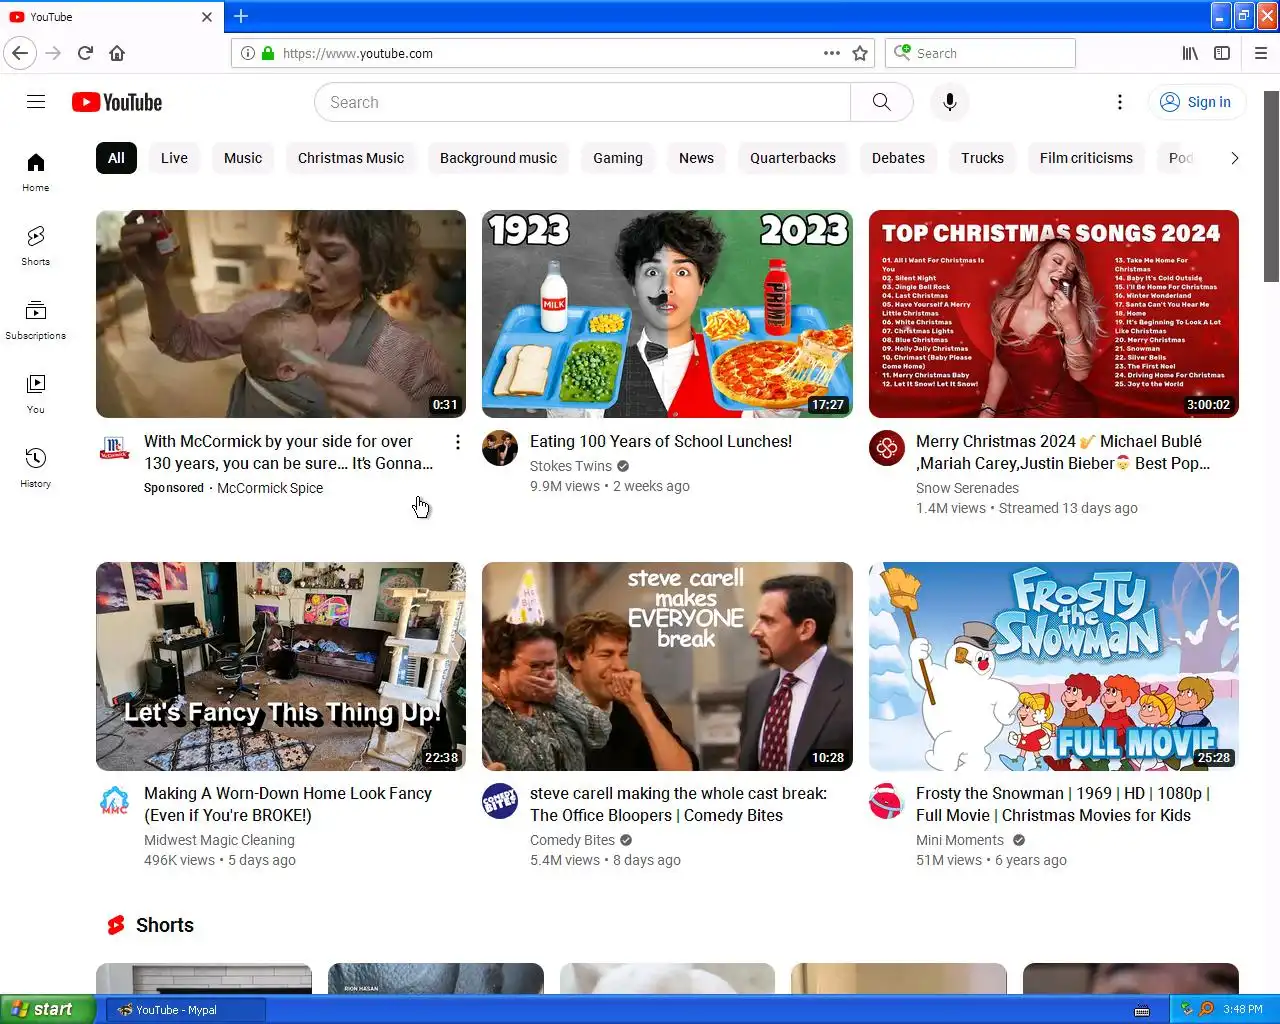
Task: Select the Trucks filter chip
Action: (x=982, y=158)
